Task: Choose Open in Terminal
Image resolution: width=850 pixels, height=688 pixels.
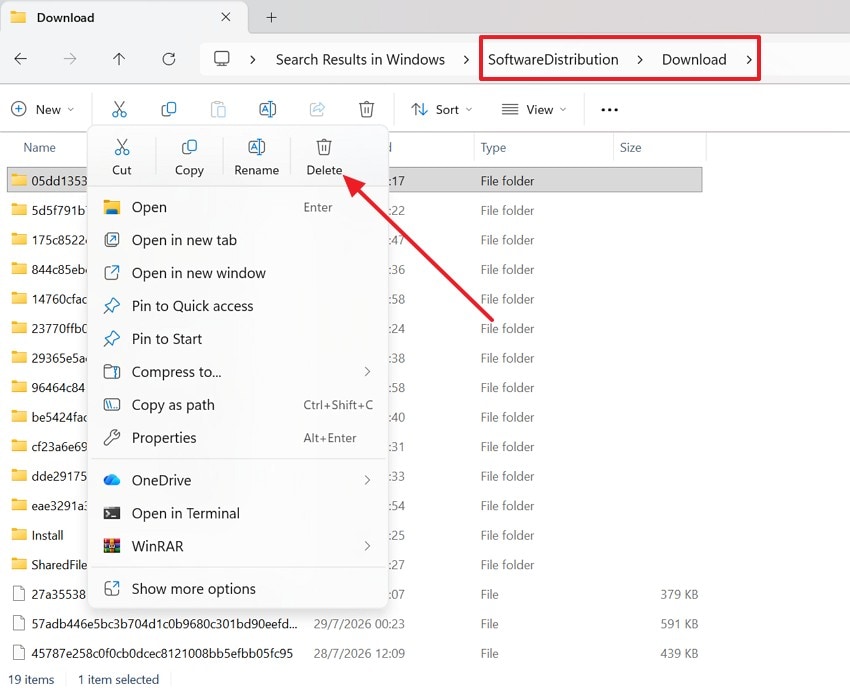Action: point(238,513)
